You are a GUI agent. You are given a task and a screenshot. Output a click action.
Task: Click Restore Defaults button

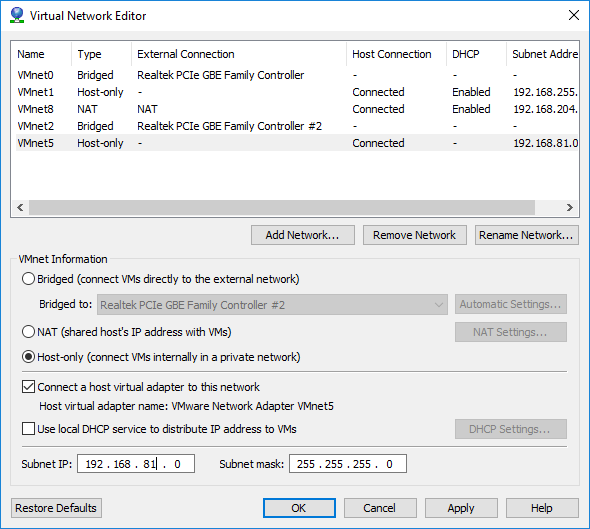click(56, 508)
